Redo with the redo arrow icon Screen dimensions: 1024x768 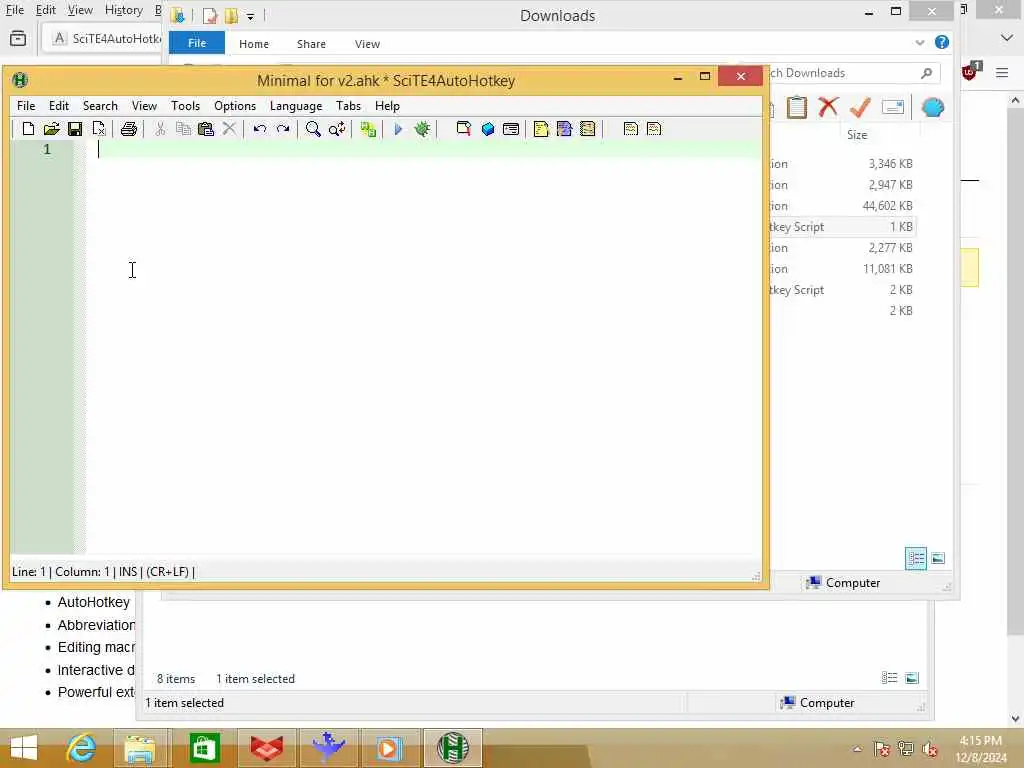coord(283,129)
